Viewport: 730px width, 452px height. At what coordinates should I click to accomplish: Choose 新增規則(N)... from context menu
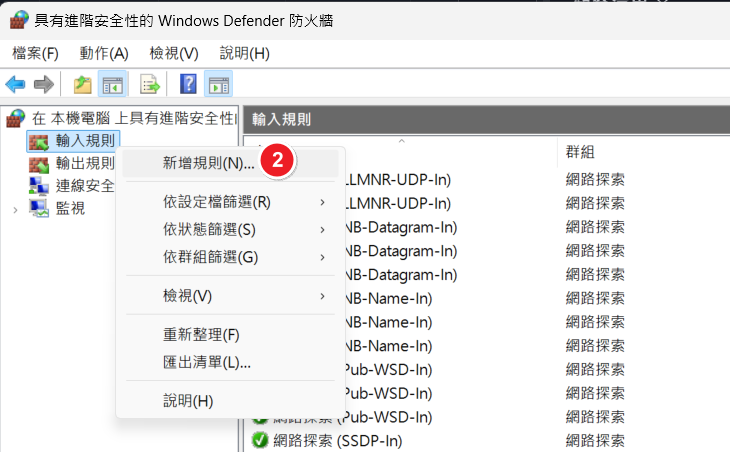[x=230, y=163]
